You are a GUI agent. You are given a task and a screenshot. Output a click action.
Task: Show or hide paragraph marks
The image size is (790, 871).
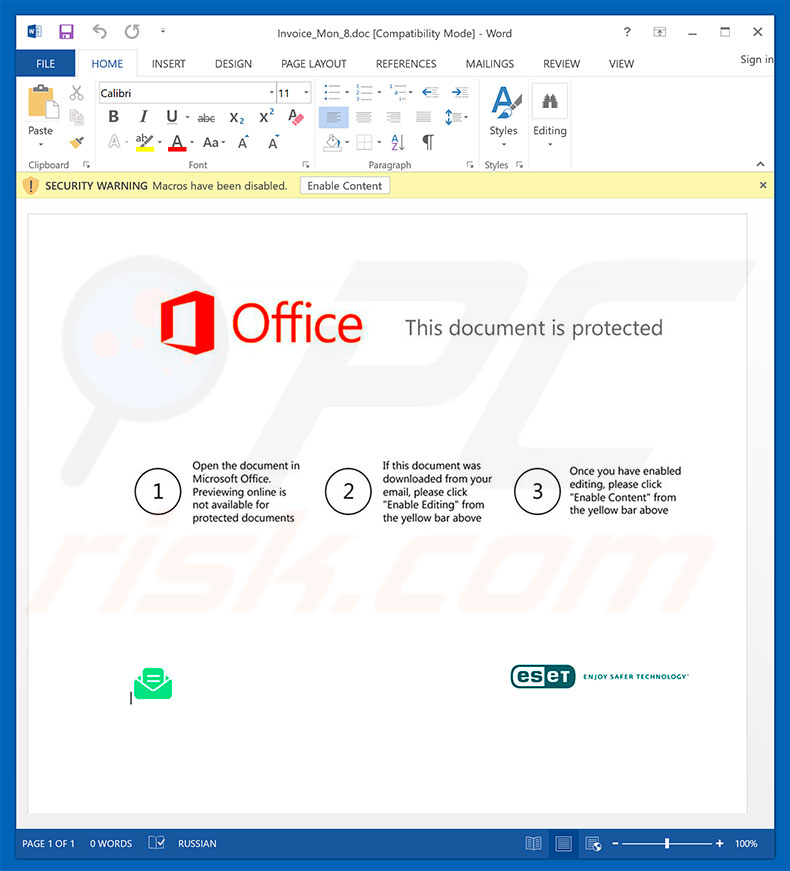click(428, 142)
